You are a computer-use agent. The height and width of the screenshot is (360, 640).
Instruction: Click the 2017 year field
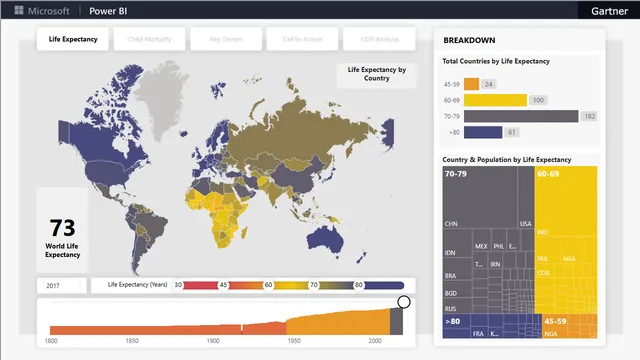point(62,286)
